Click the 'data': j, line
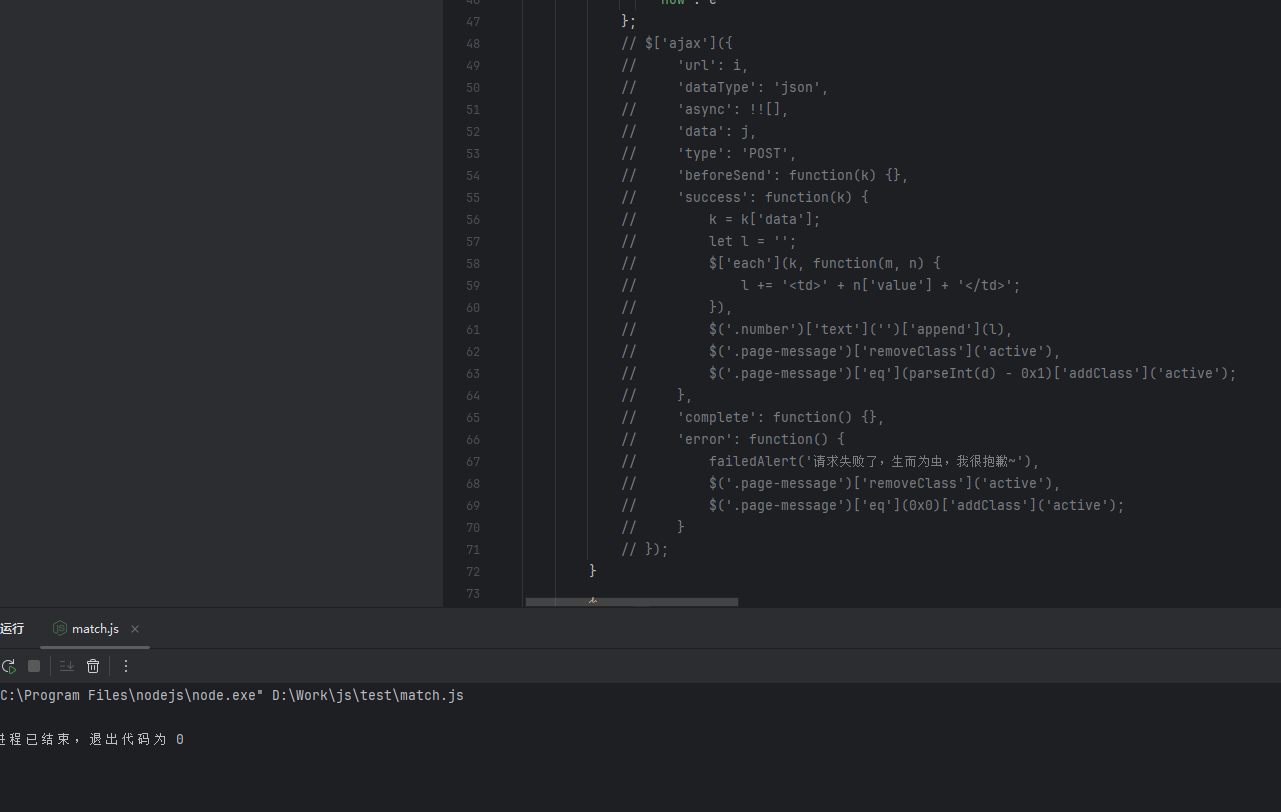The height and width of the screenshot is (812, 1281). point(689,132)
